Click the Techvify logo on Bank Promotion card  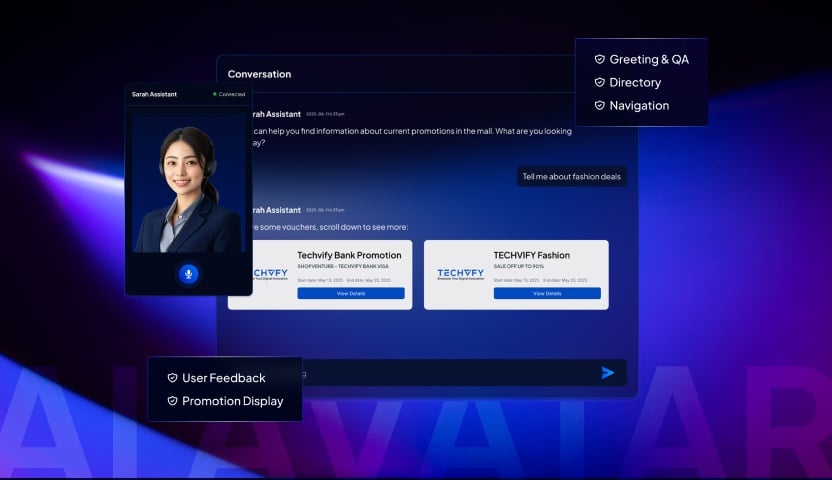[270, 274]
